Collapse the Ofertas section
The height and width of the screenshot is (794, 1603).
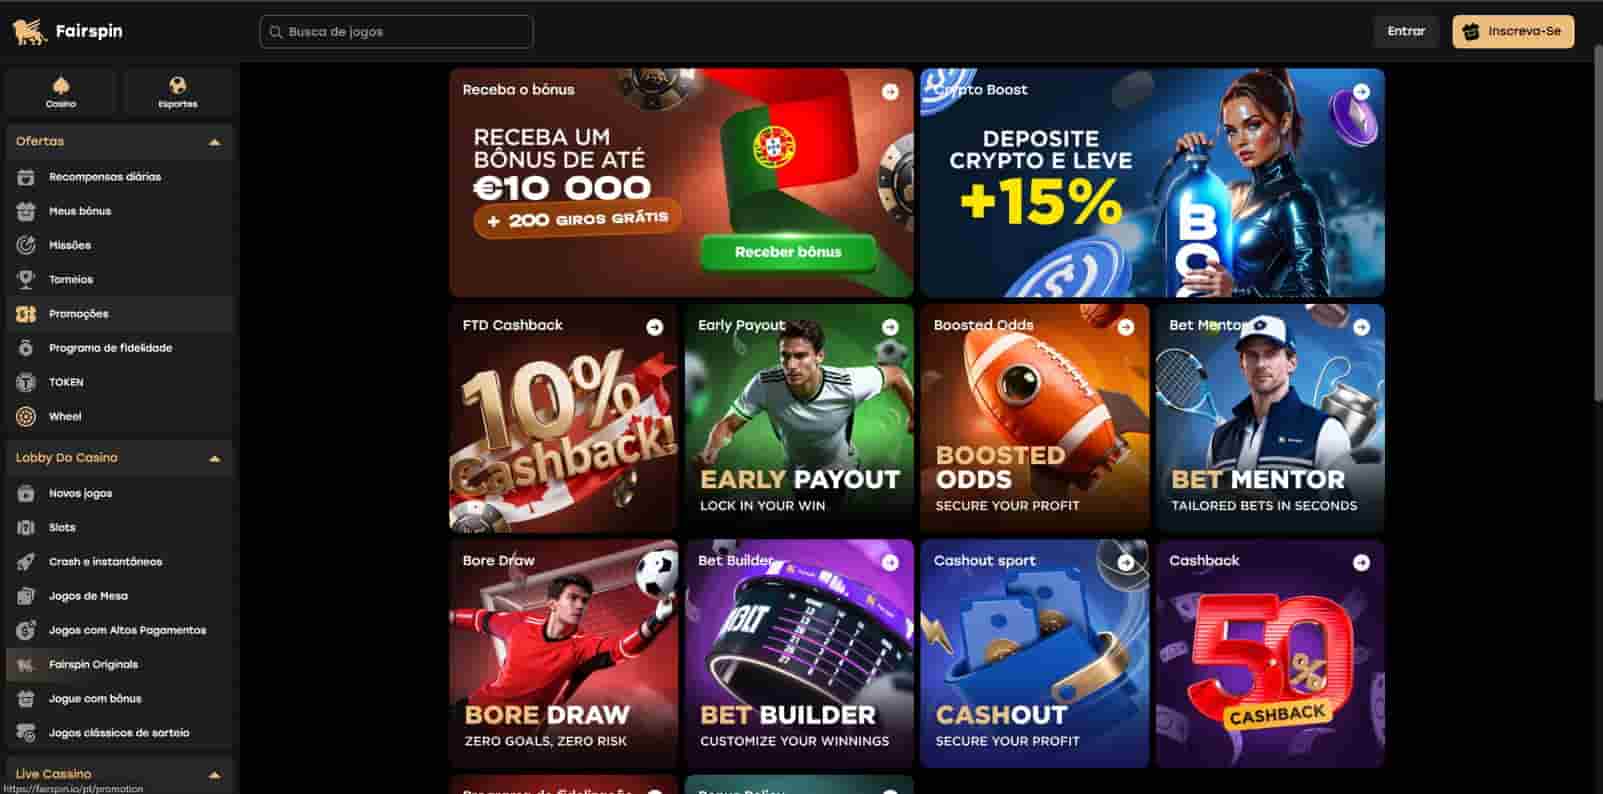pyautogui.click(x=214, y=142)
